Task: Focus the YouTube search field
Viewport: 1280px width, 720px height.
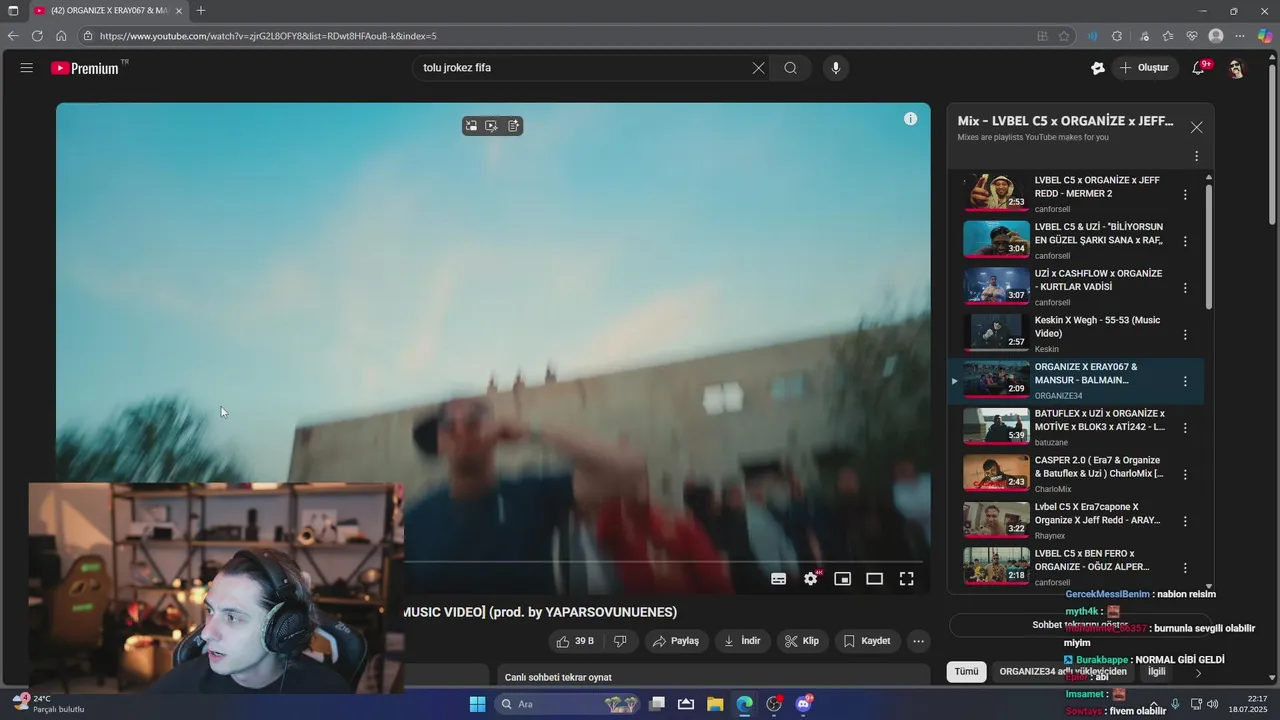Action: coord(583,68)
